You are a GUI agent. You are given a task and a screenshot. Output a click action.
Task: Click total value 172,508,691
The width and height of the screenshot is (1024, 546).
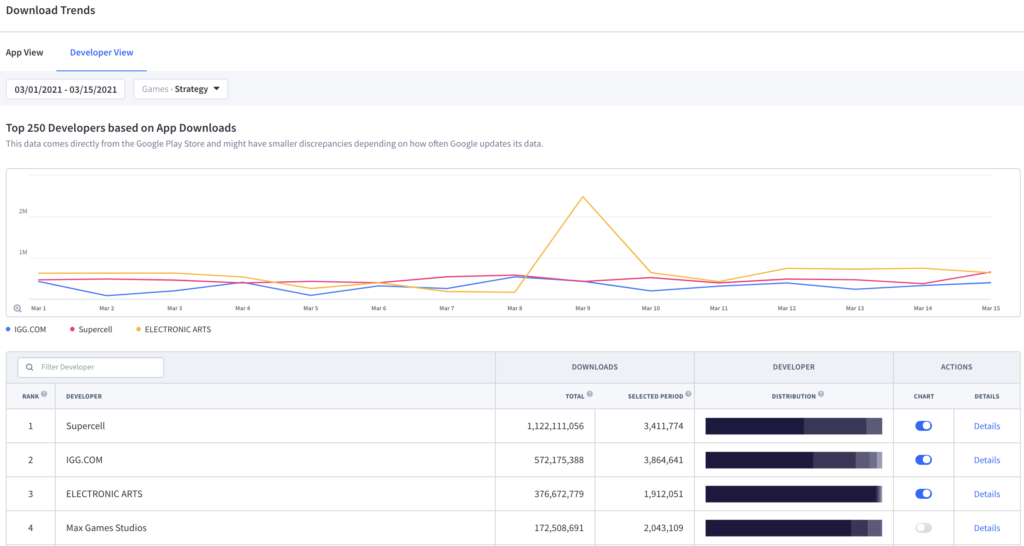pyautogui.click(x=559, y=528)
